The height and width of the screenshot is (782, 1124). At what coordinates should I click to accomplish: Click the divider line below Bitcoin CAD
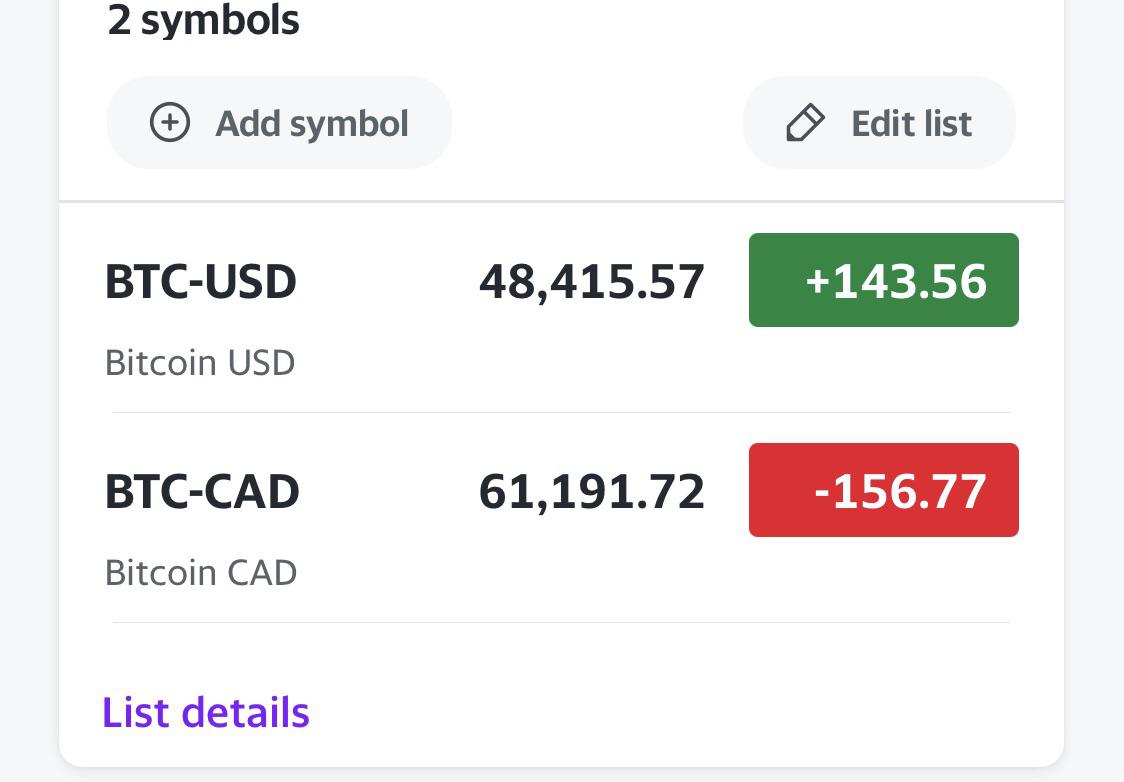561,622
